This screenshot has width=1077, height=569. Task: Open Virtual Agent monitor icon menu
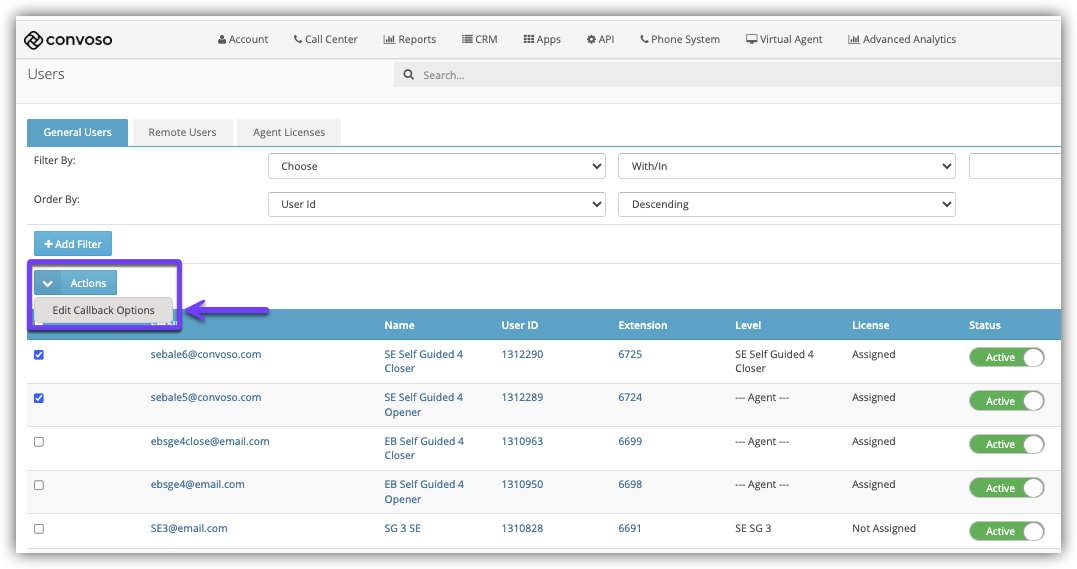point(784,39)
